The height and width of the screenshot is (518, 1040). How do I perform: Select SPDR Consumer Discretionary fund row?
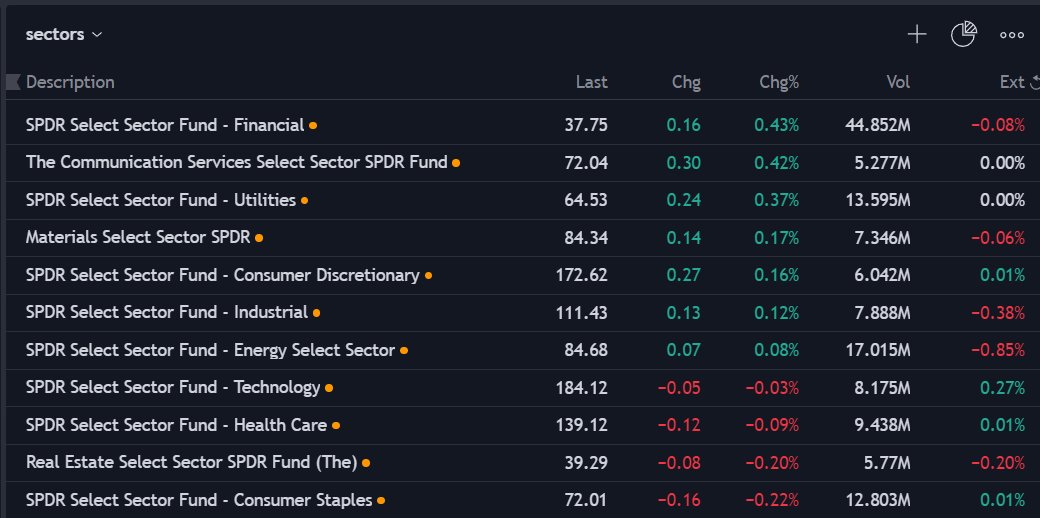click(523, 275)
